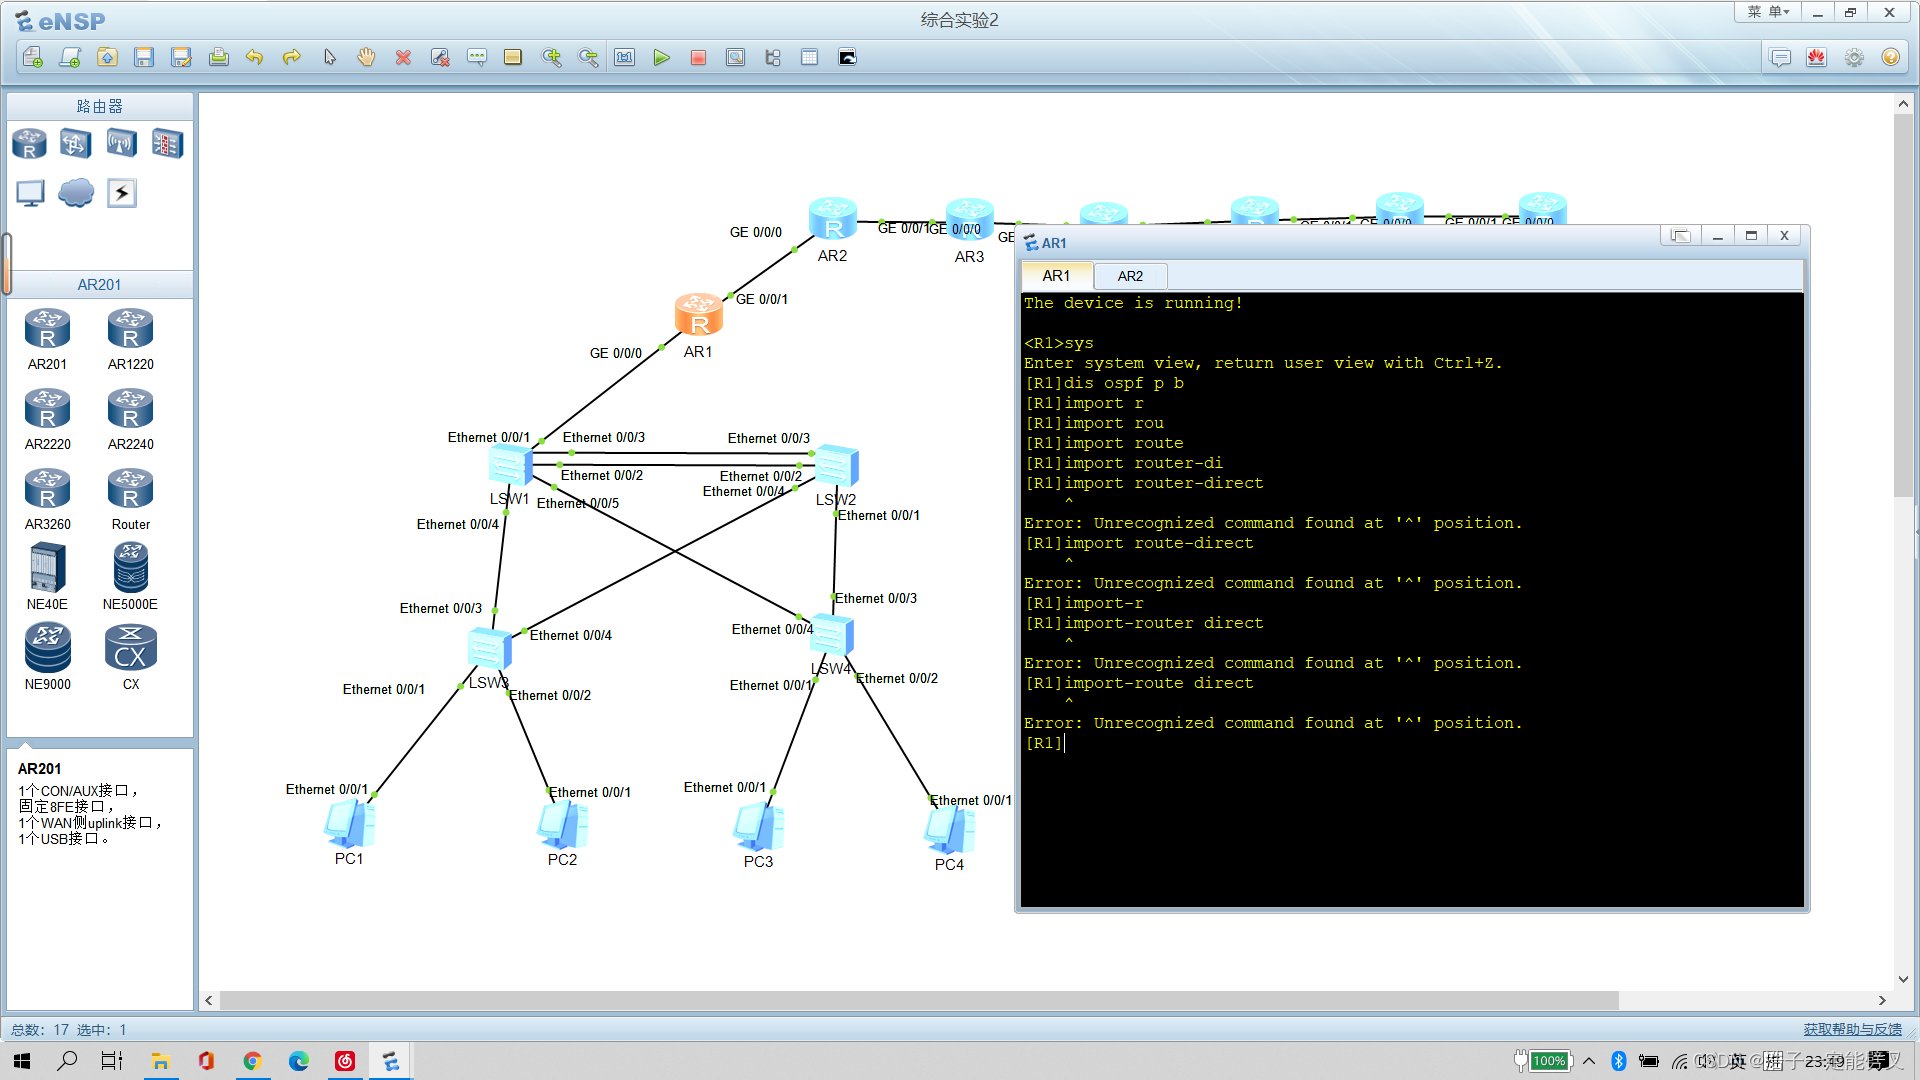The image size is (1920, 1080).
Task: Select the wireless WLAN device category icon
Action: coord(121,144)
